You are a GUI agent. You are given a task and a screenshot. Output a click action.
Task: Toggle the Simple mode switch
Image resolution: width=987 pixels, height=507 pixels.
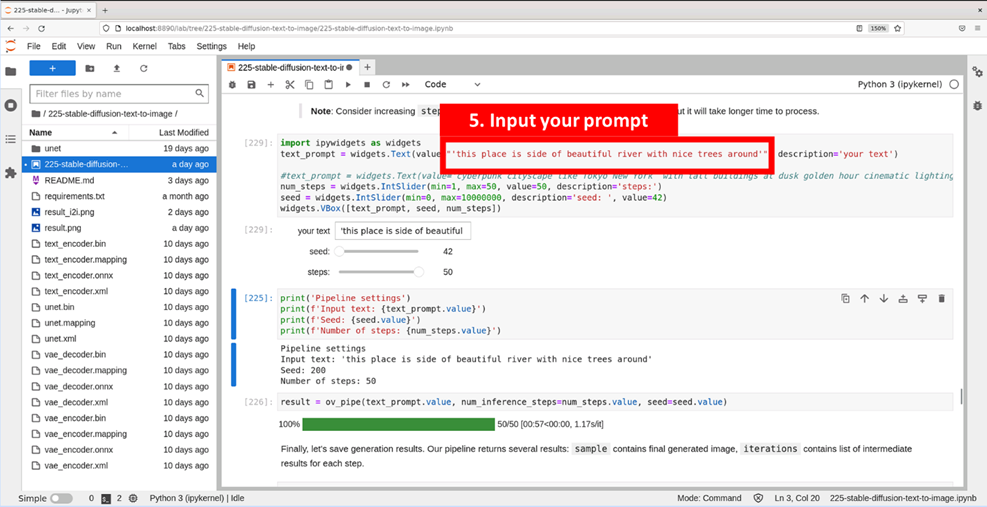coord(61,498)
